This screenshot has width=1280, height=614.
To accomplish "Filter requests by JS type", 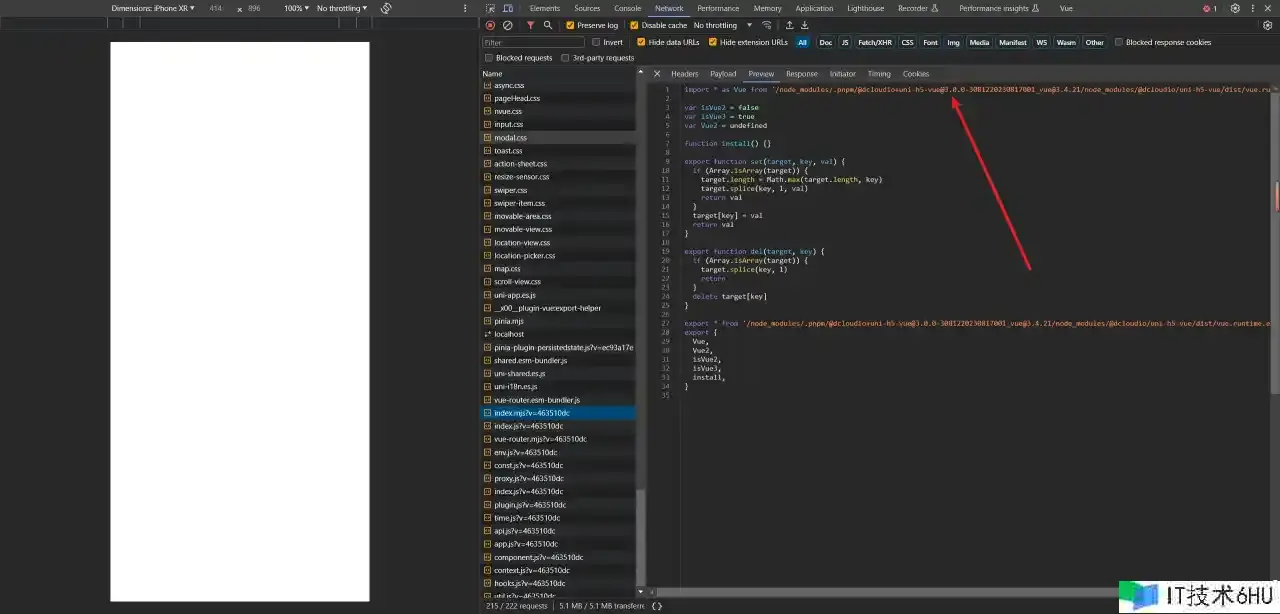I will point(845,42).
